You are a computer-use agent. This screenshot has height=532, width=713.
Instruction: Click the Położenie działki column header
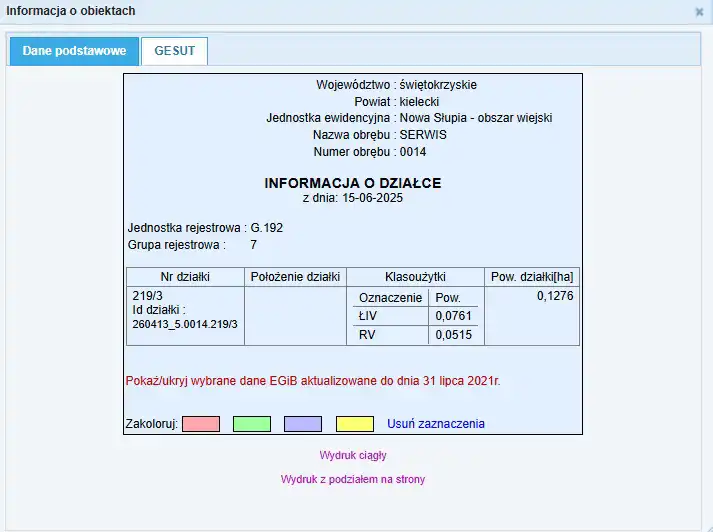[295, 277]
